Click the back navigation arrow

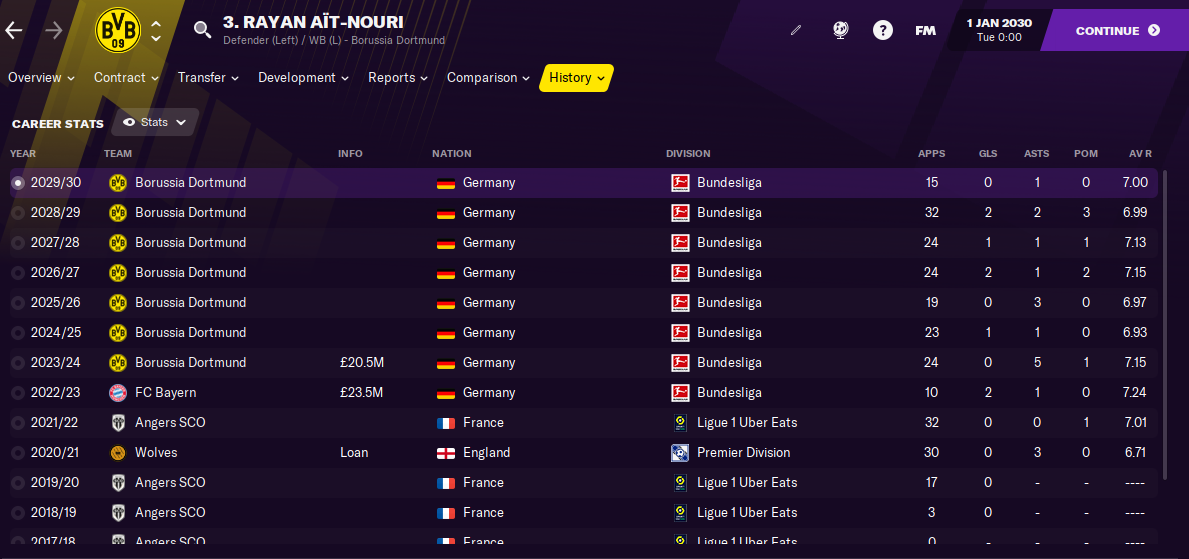[14, 30]
